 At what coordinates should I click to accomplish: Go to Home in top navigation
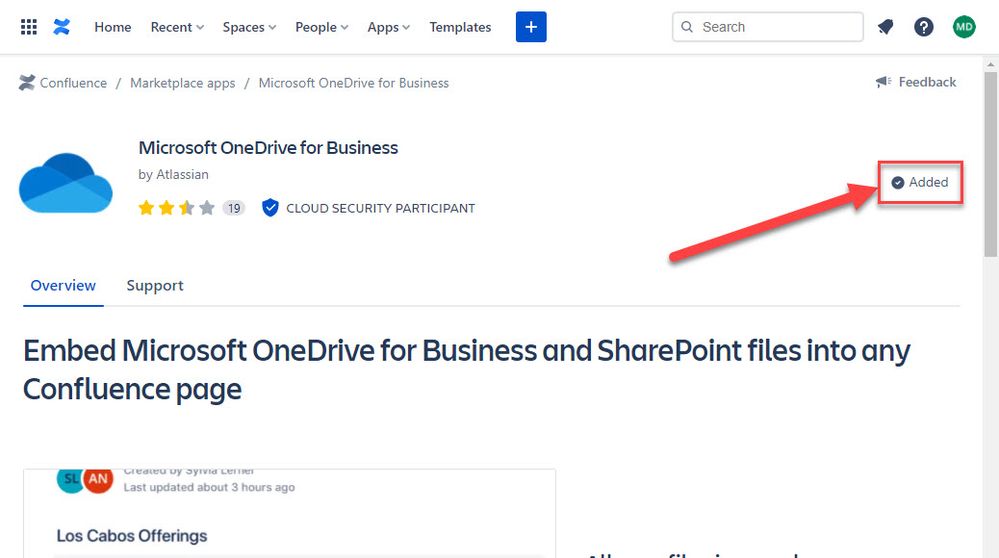click(x=113, y=27)
